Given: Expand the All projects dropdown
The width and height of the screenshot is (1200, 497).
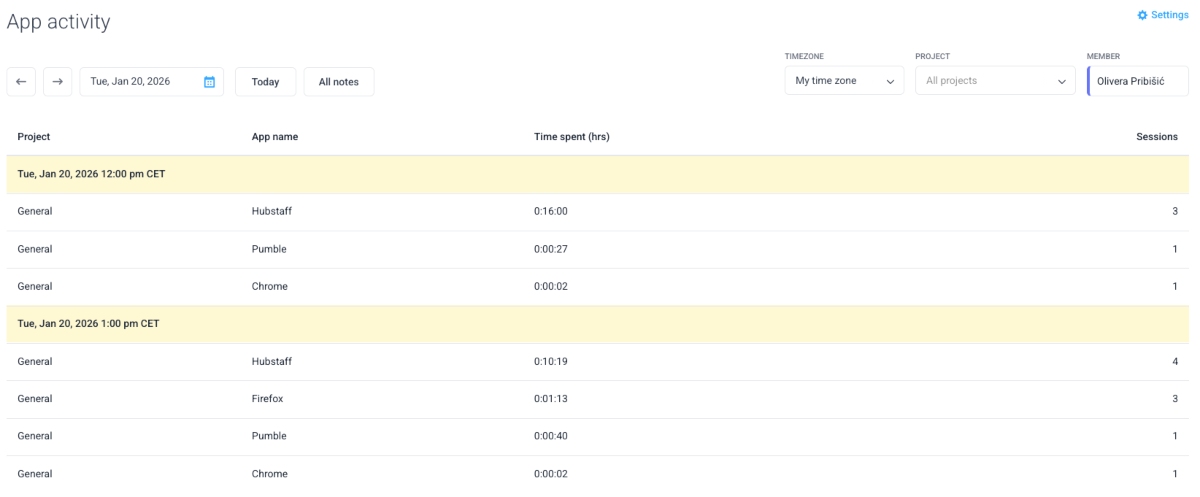Looking at the screenshot, I should [995, 81].
